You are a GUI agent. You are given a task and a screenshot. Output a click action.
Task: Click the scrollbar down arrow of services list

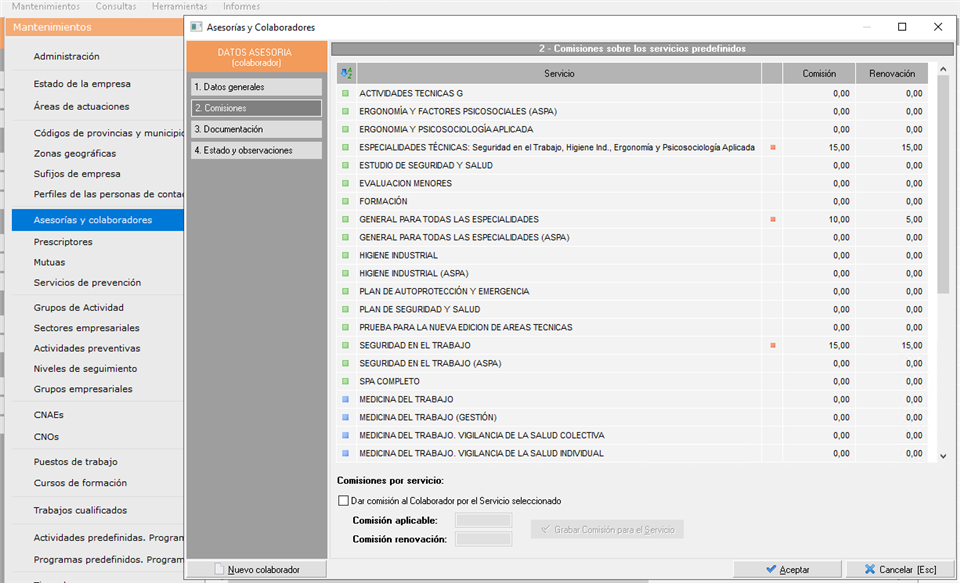point(943,456)
